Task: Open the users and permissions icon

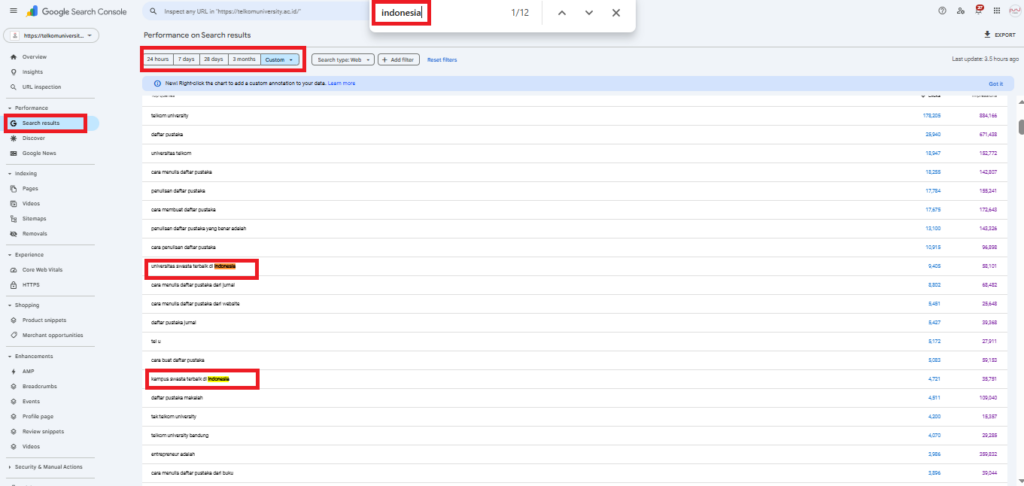Action: point(960,11)
